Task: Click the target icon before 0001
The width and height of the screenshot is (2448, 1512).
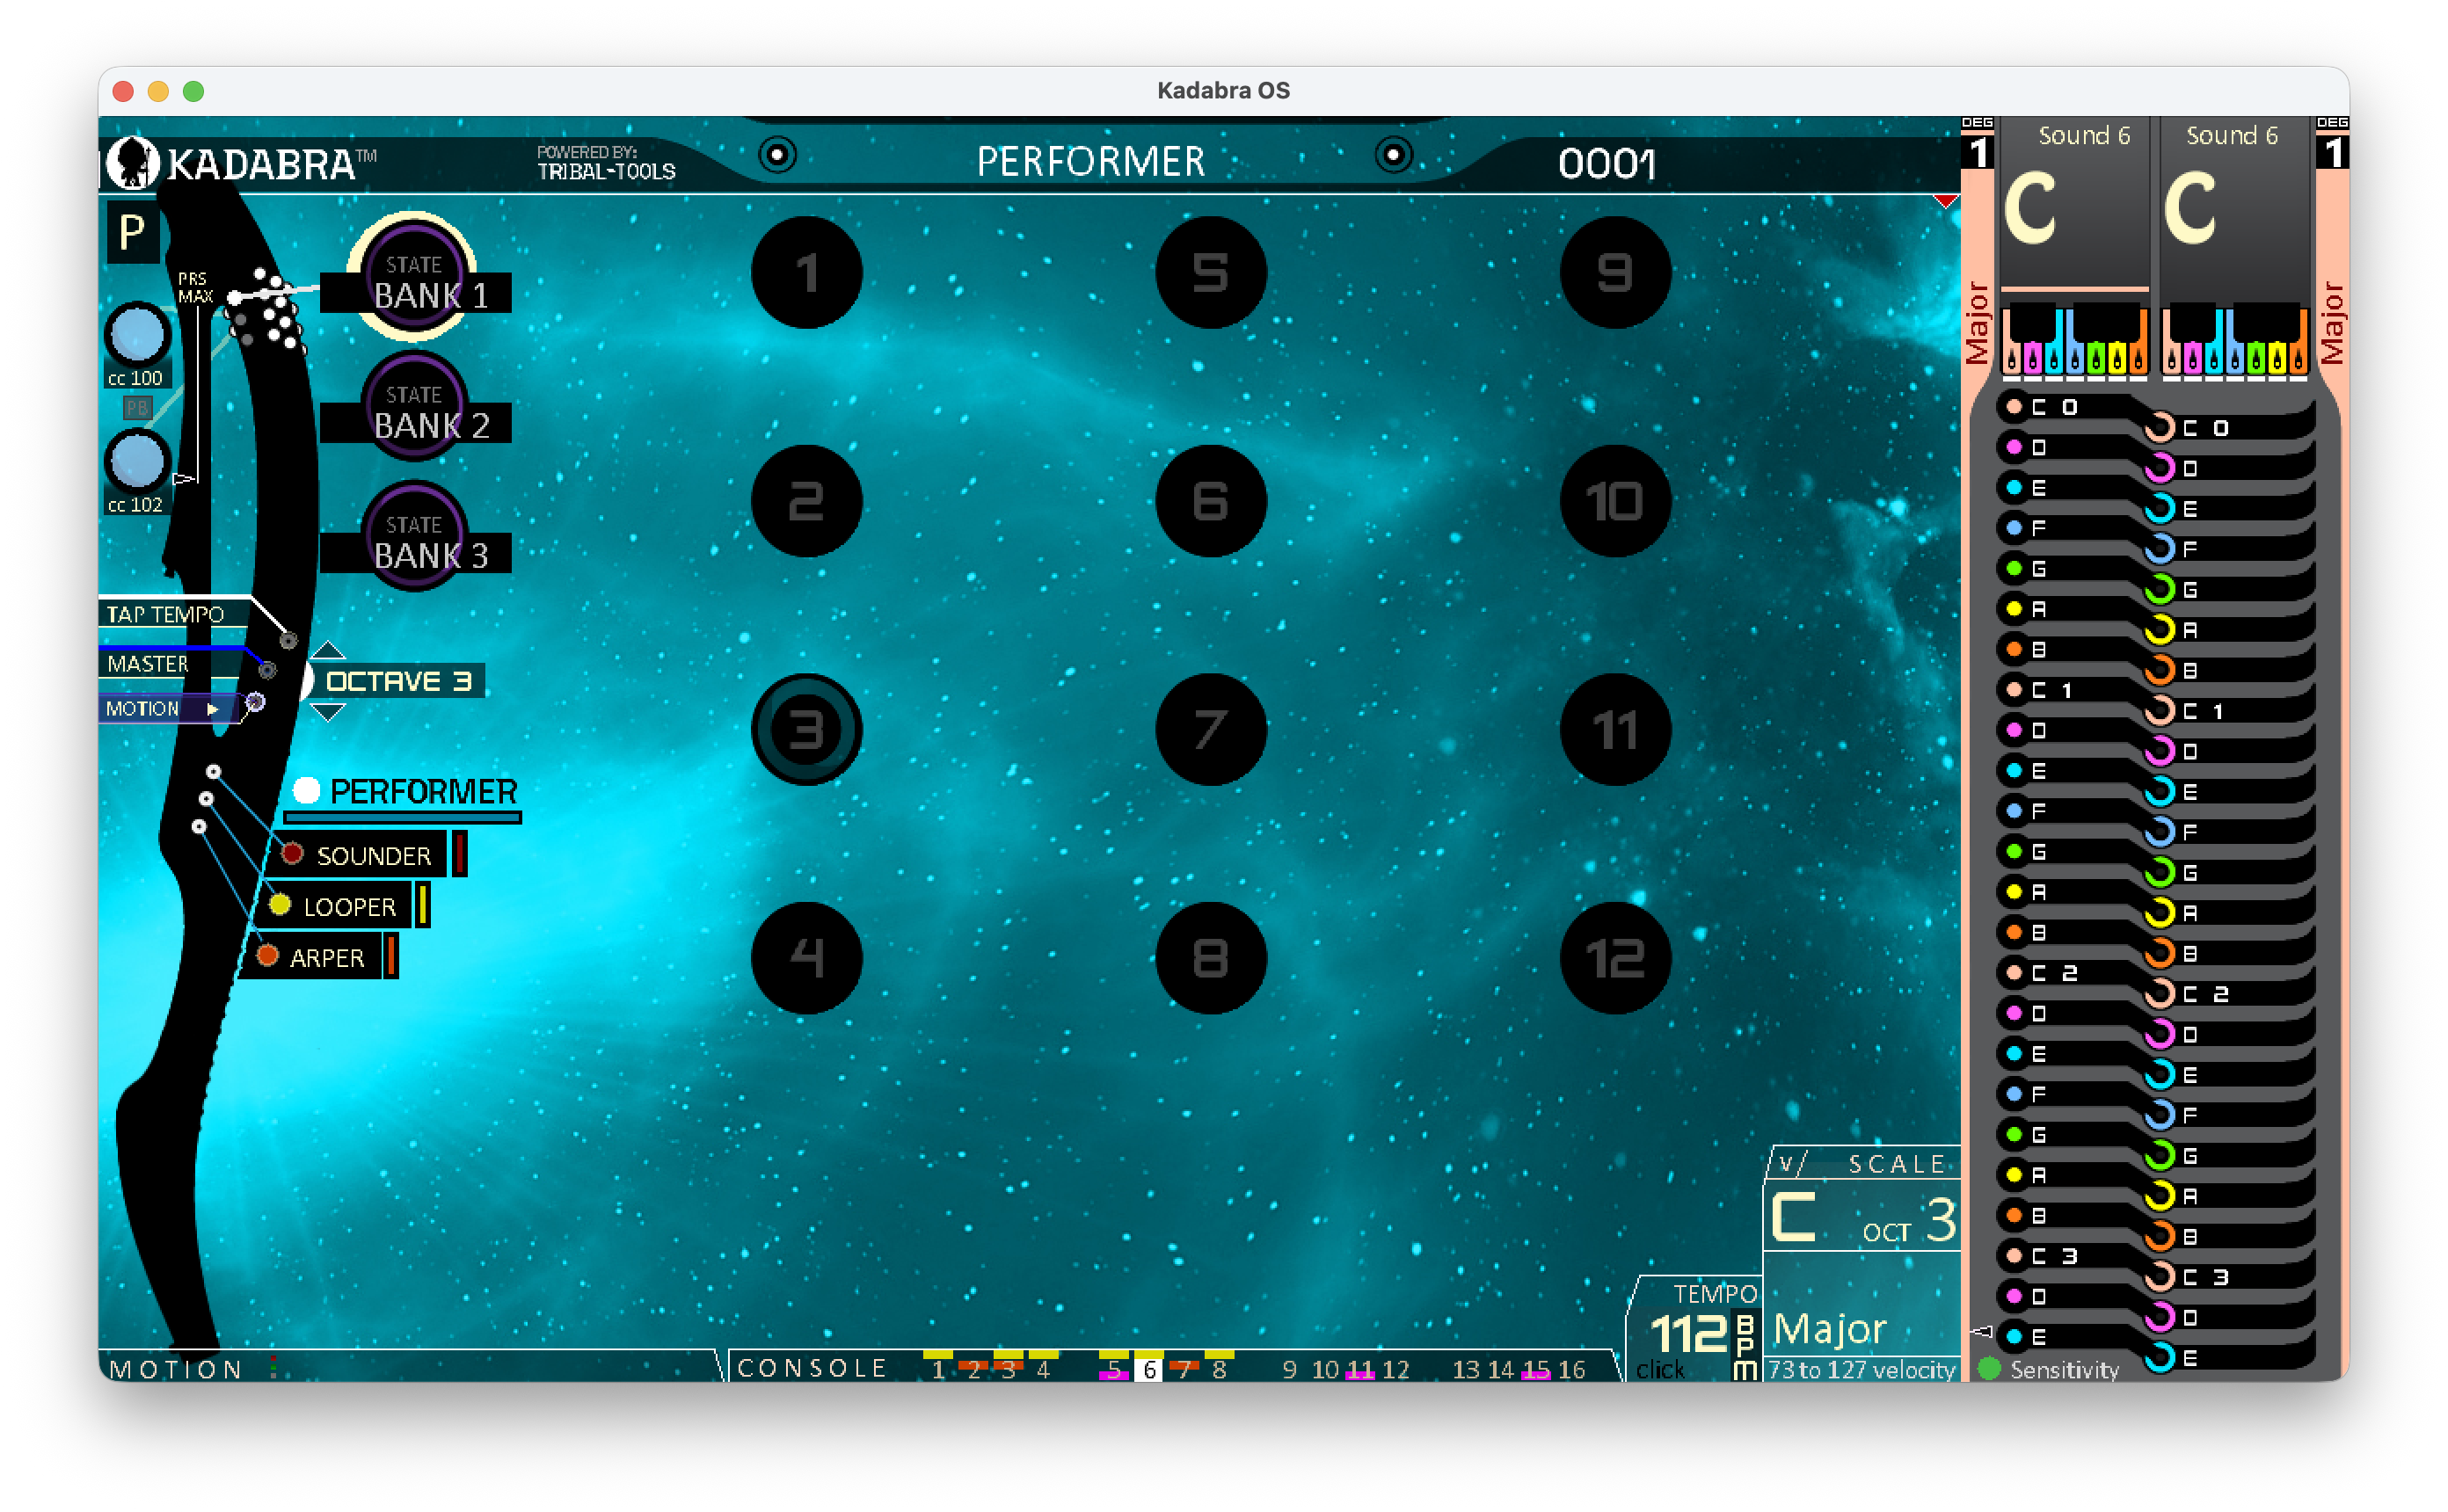Action: (x=1393, y=155)
